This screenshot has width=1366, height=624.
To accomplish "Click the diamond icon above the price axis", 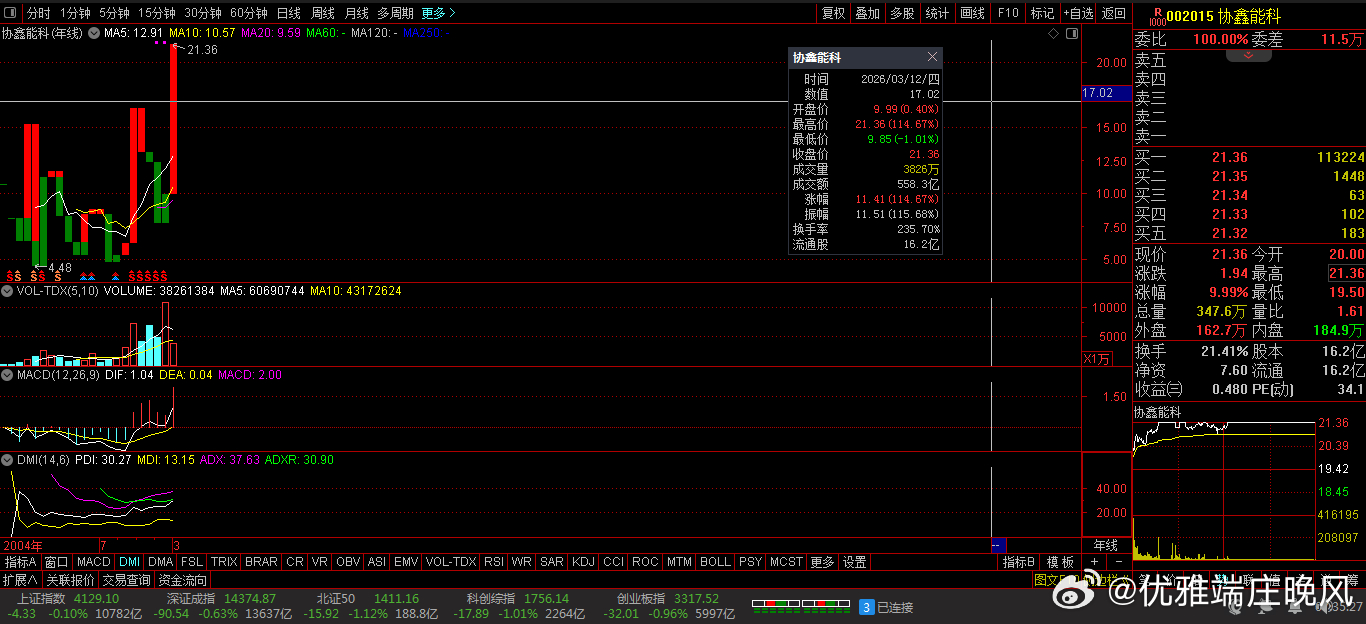I will click(1053, 33).
